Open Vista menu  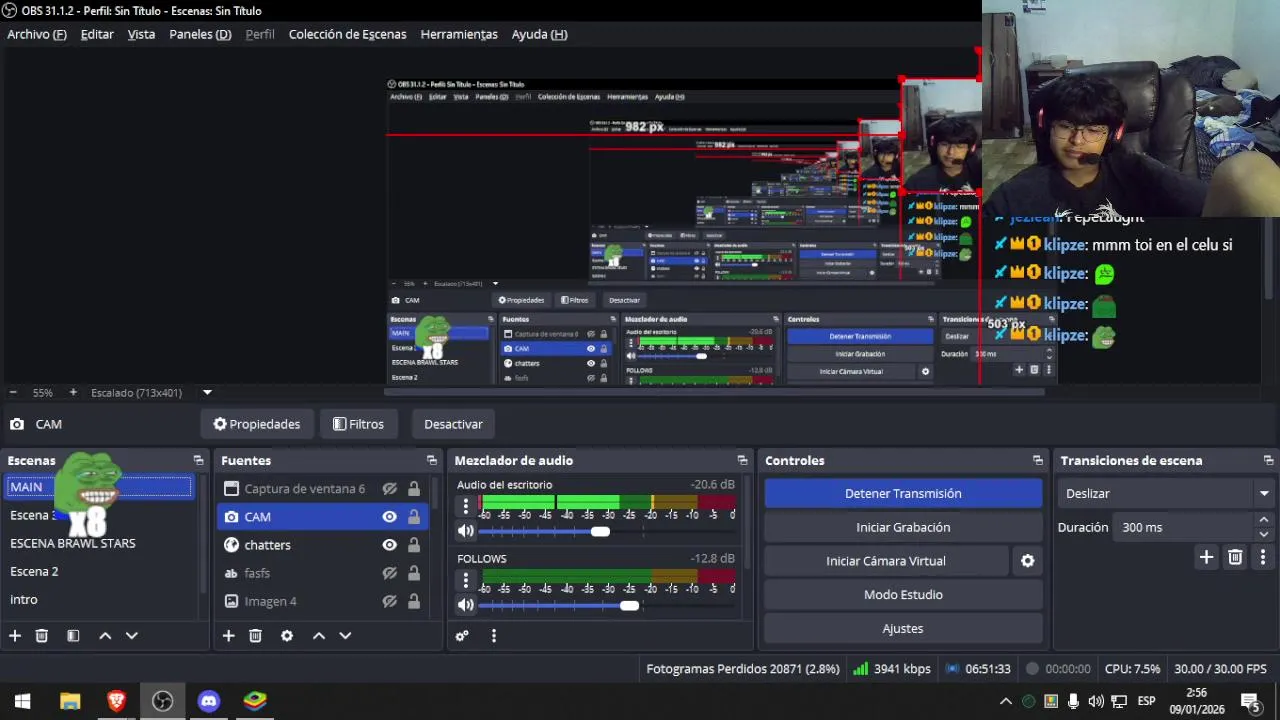coord(141,34)
